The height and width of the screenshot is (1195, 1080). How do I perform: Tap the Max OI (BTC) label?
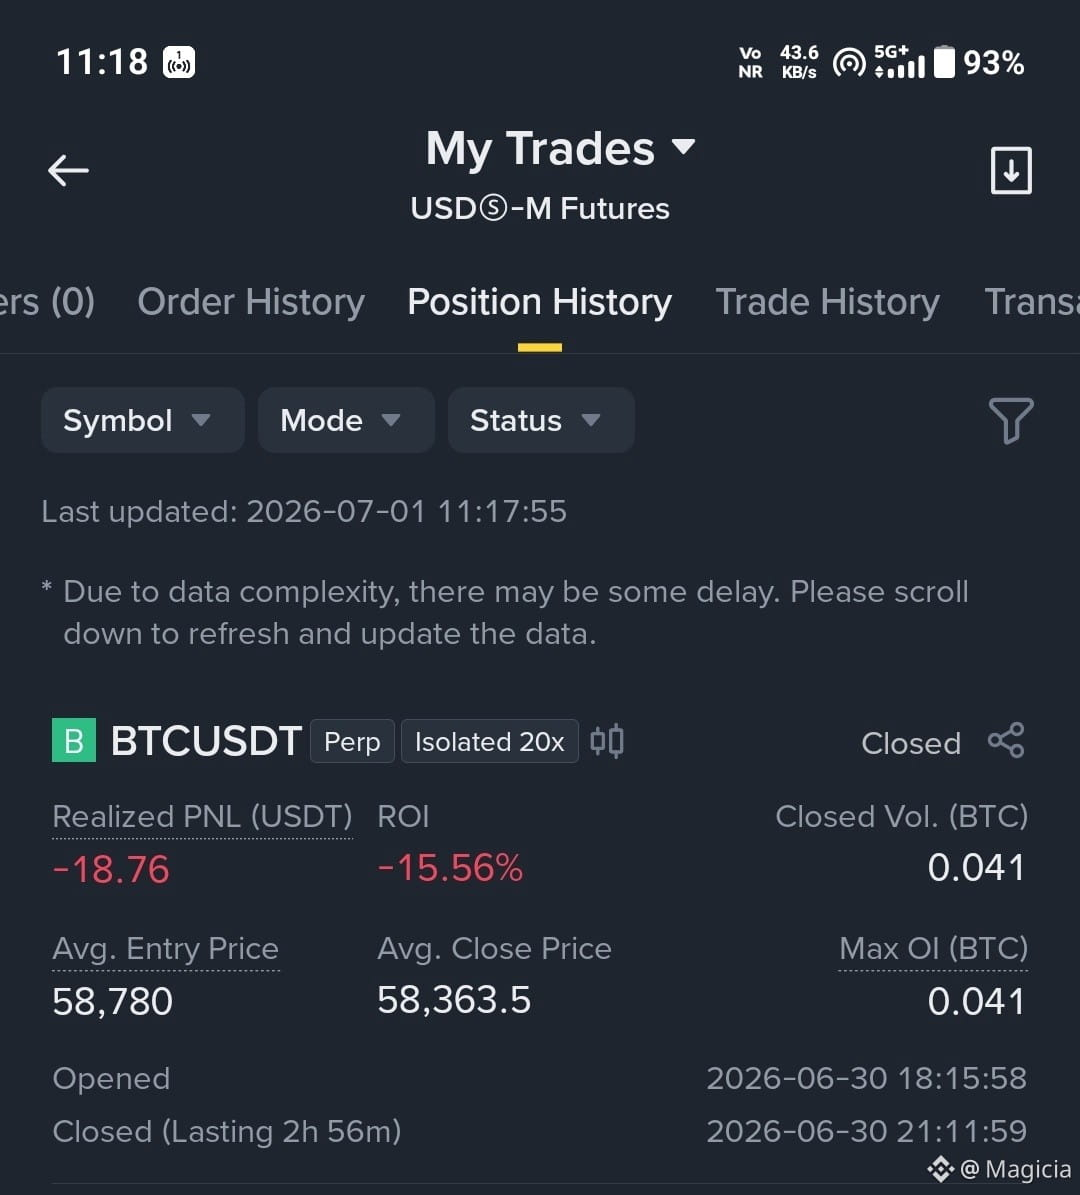click(933, 949)
